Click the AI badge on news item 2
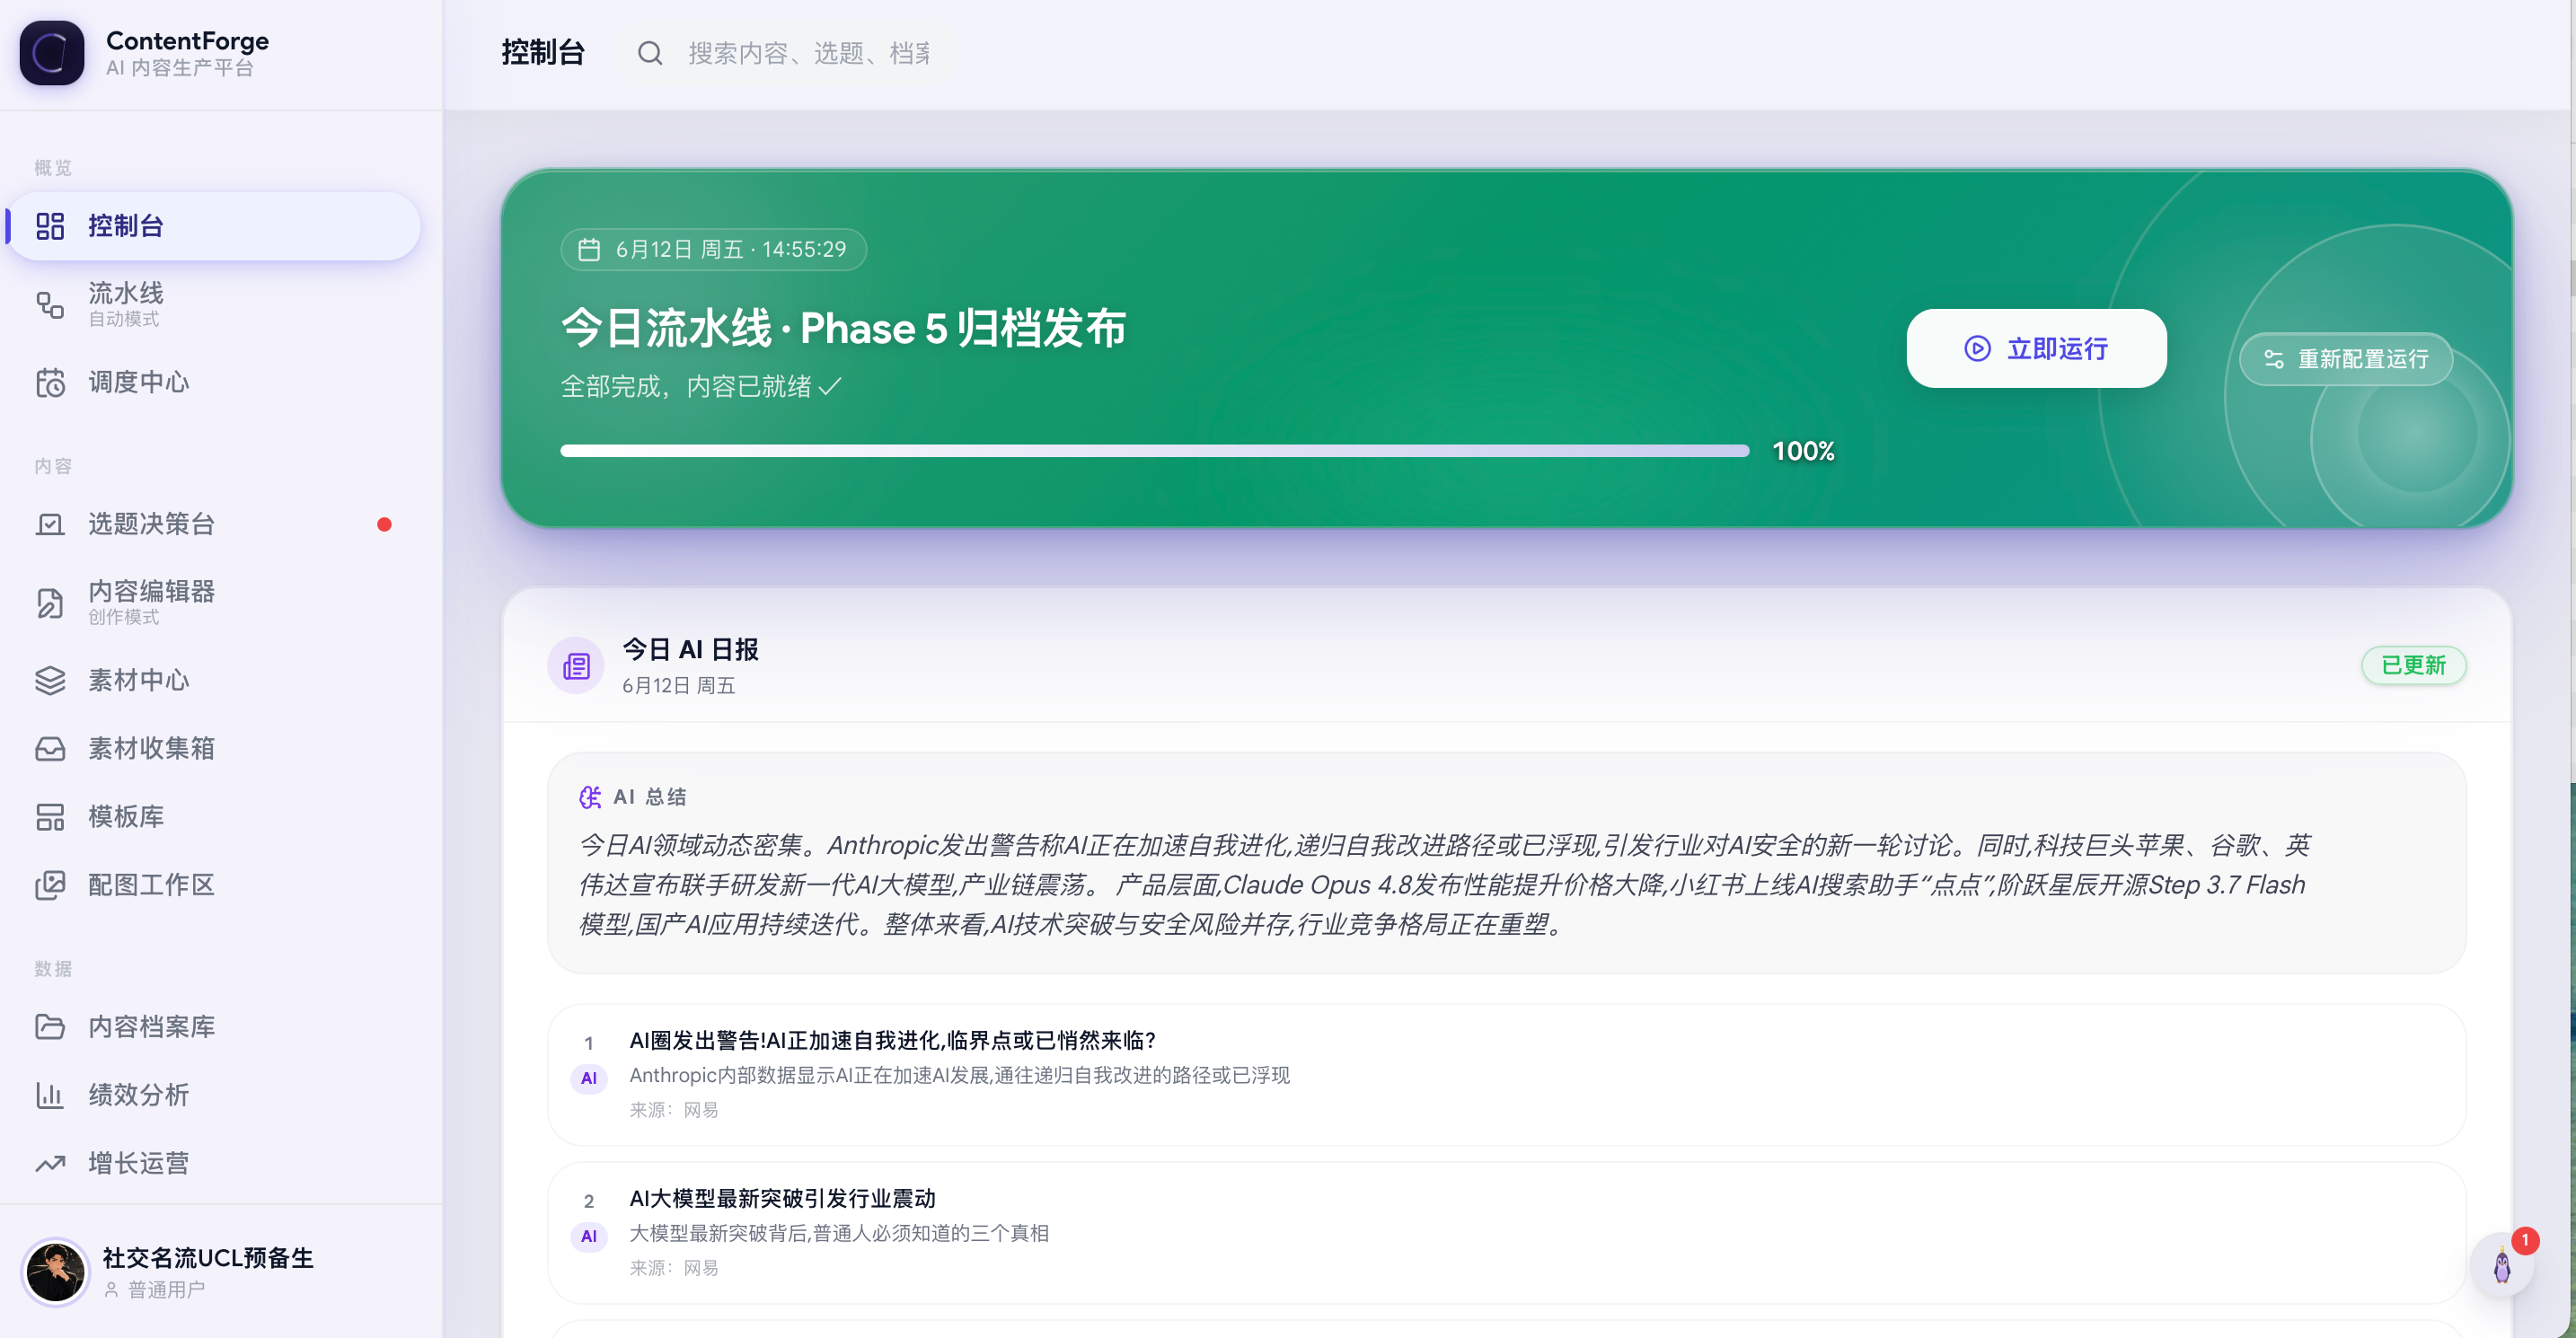The width and height of the screenshot is (2576, 1338). point(589,1236)
